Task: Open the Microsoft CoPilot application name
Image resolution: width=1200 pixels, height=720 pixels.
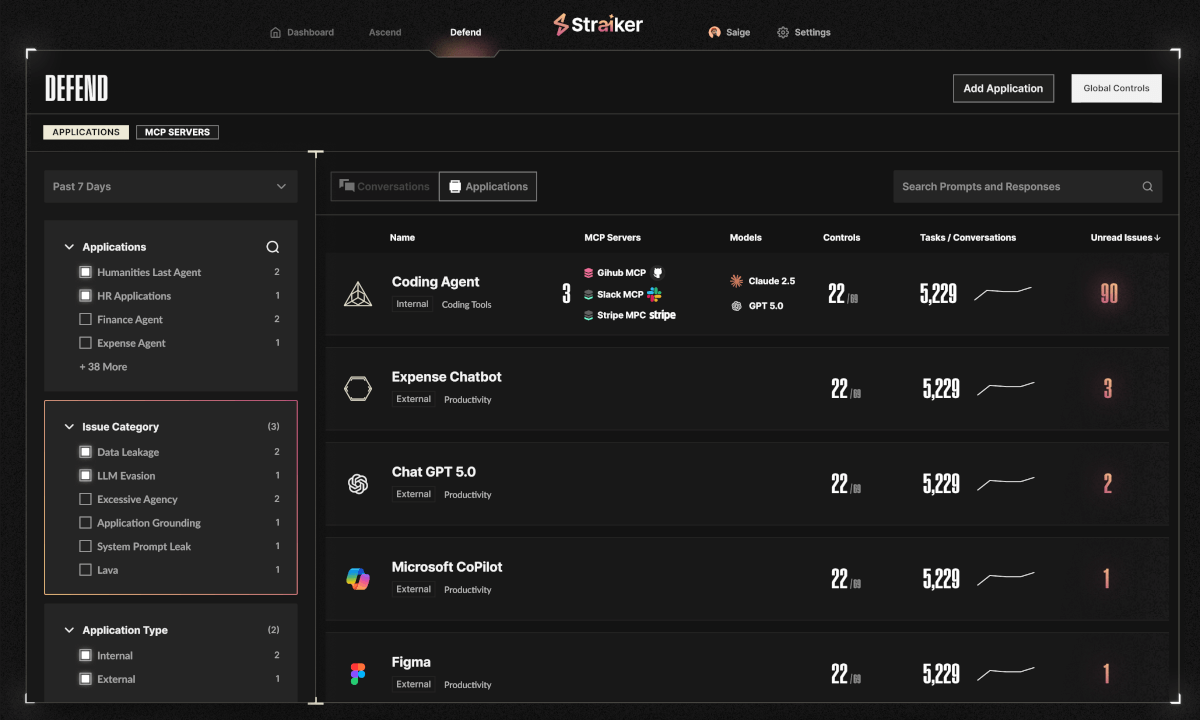Action: (447, 567)
